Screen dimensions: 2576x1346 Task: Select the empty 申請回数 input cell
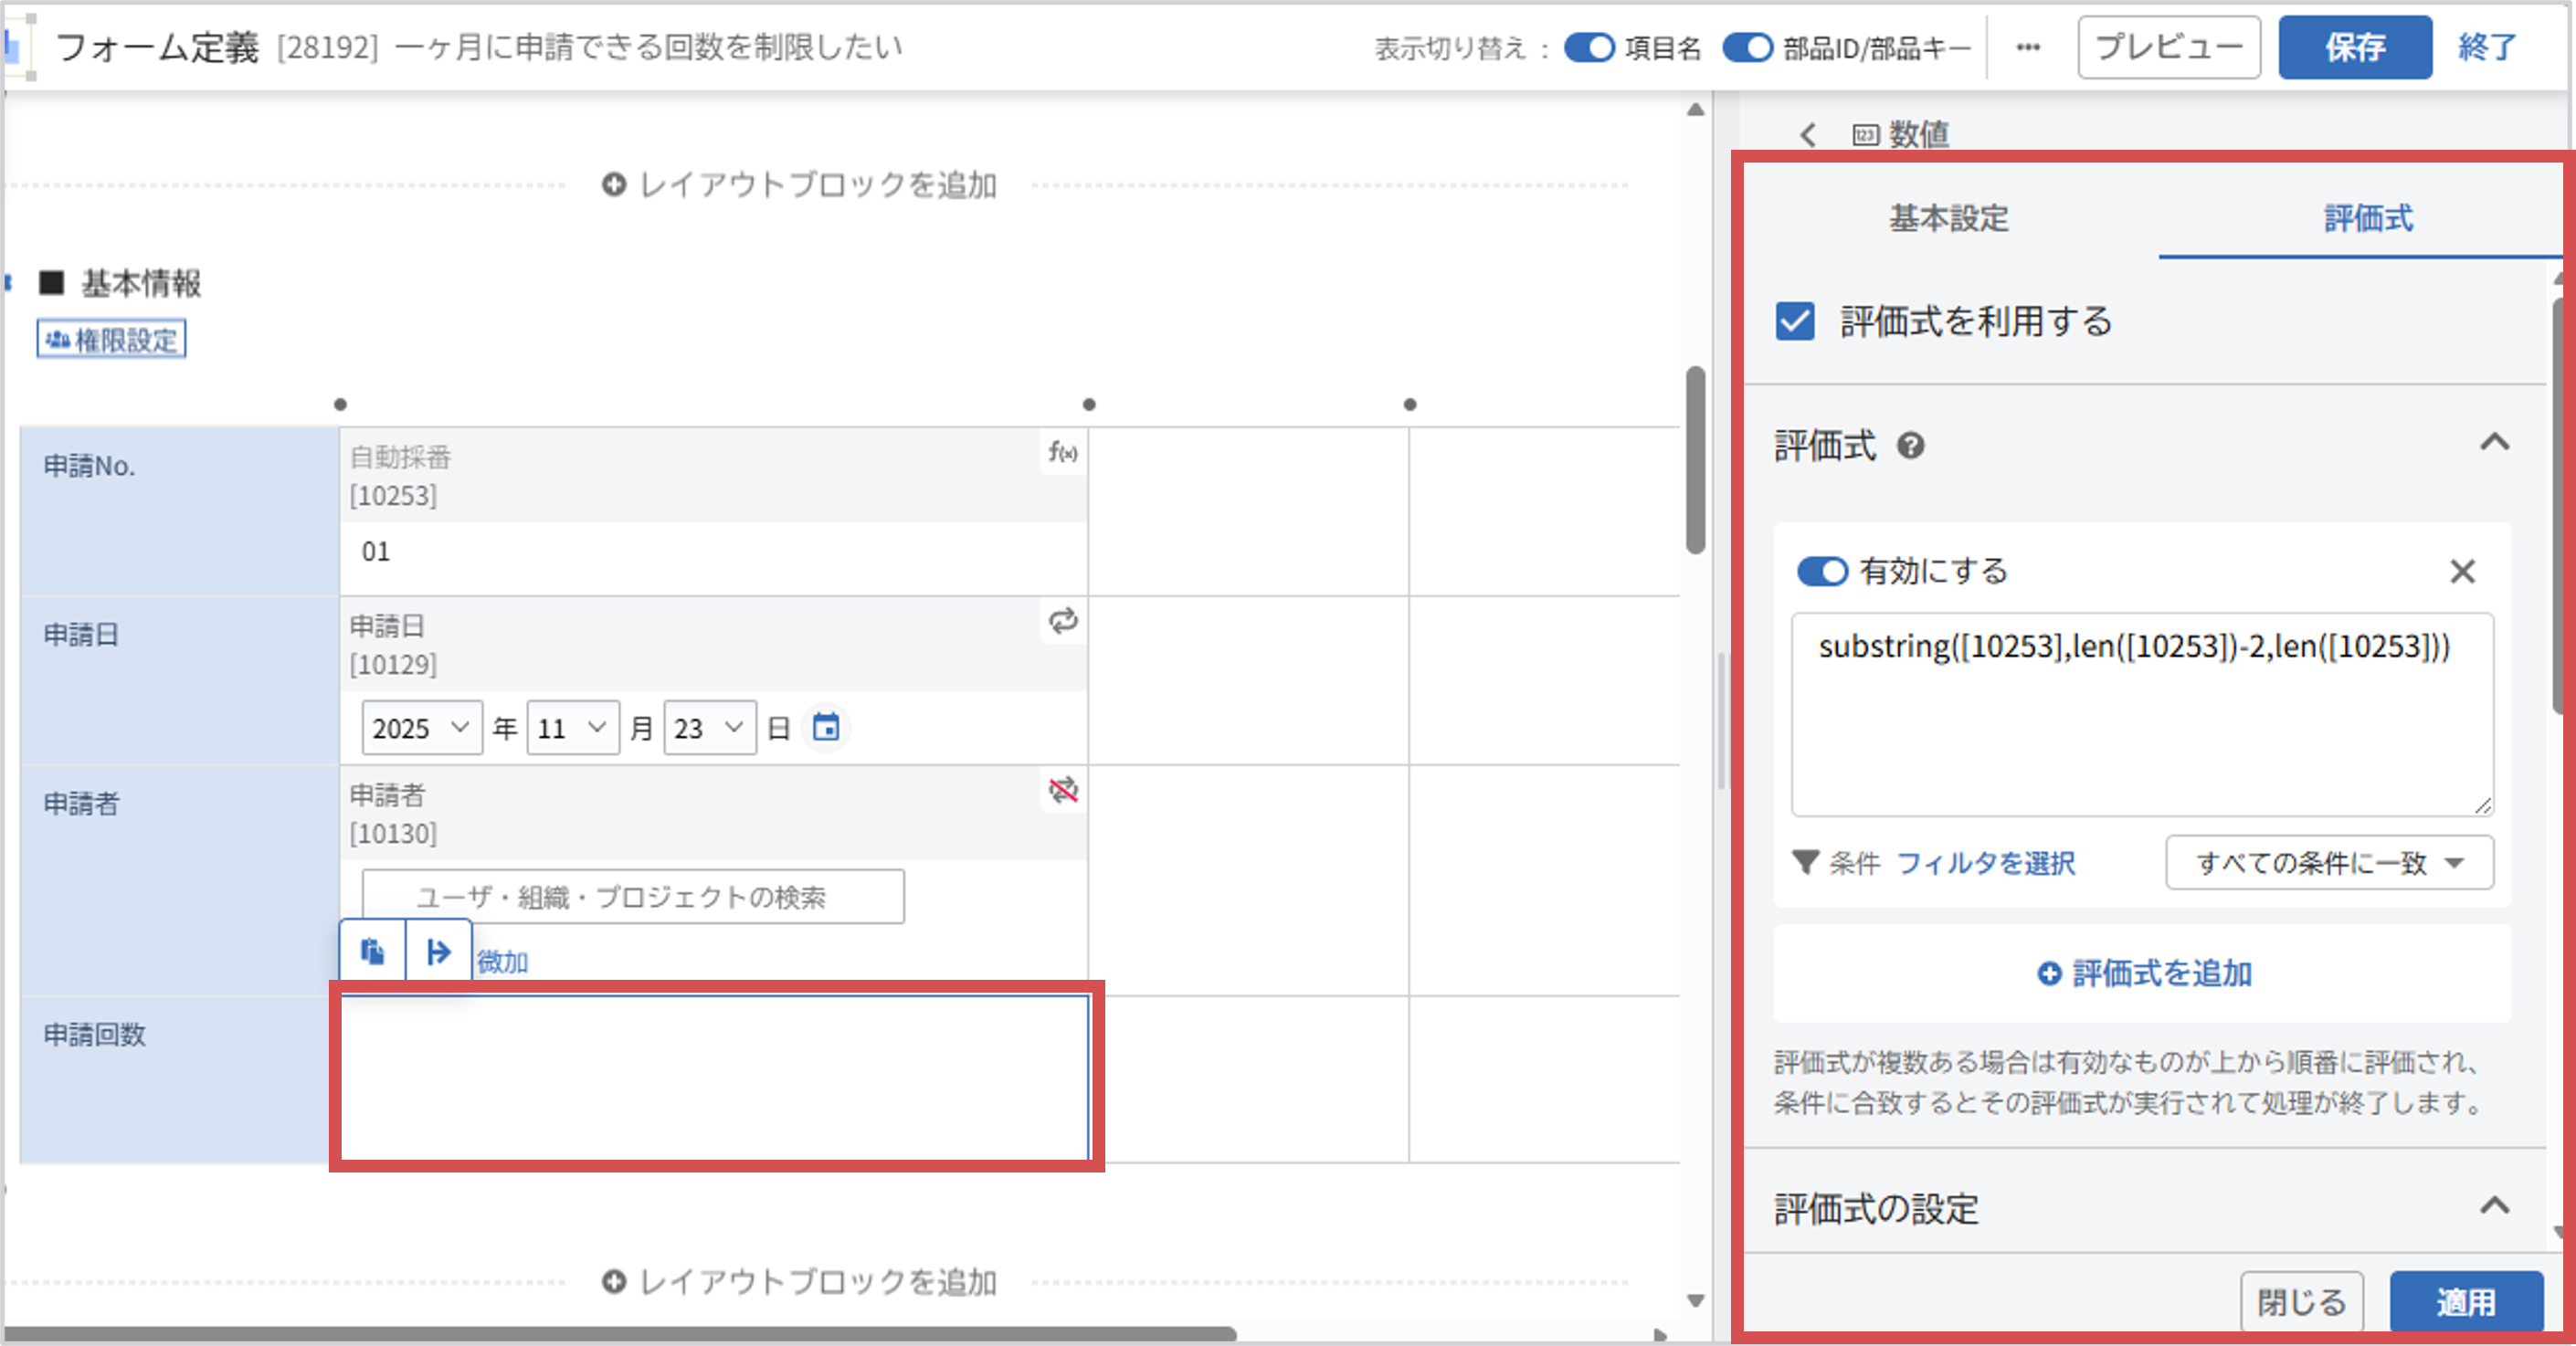(x=715, y=1078)
